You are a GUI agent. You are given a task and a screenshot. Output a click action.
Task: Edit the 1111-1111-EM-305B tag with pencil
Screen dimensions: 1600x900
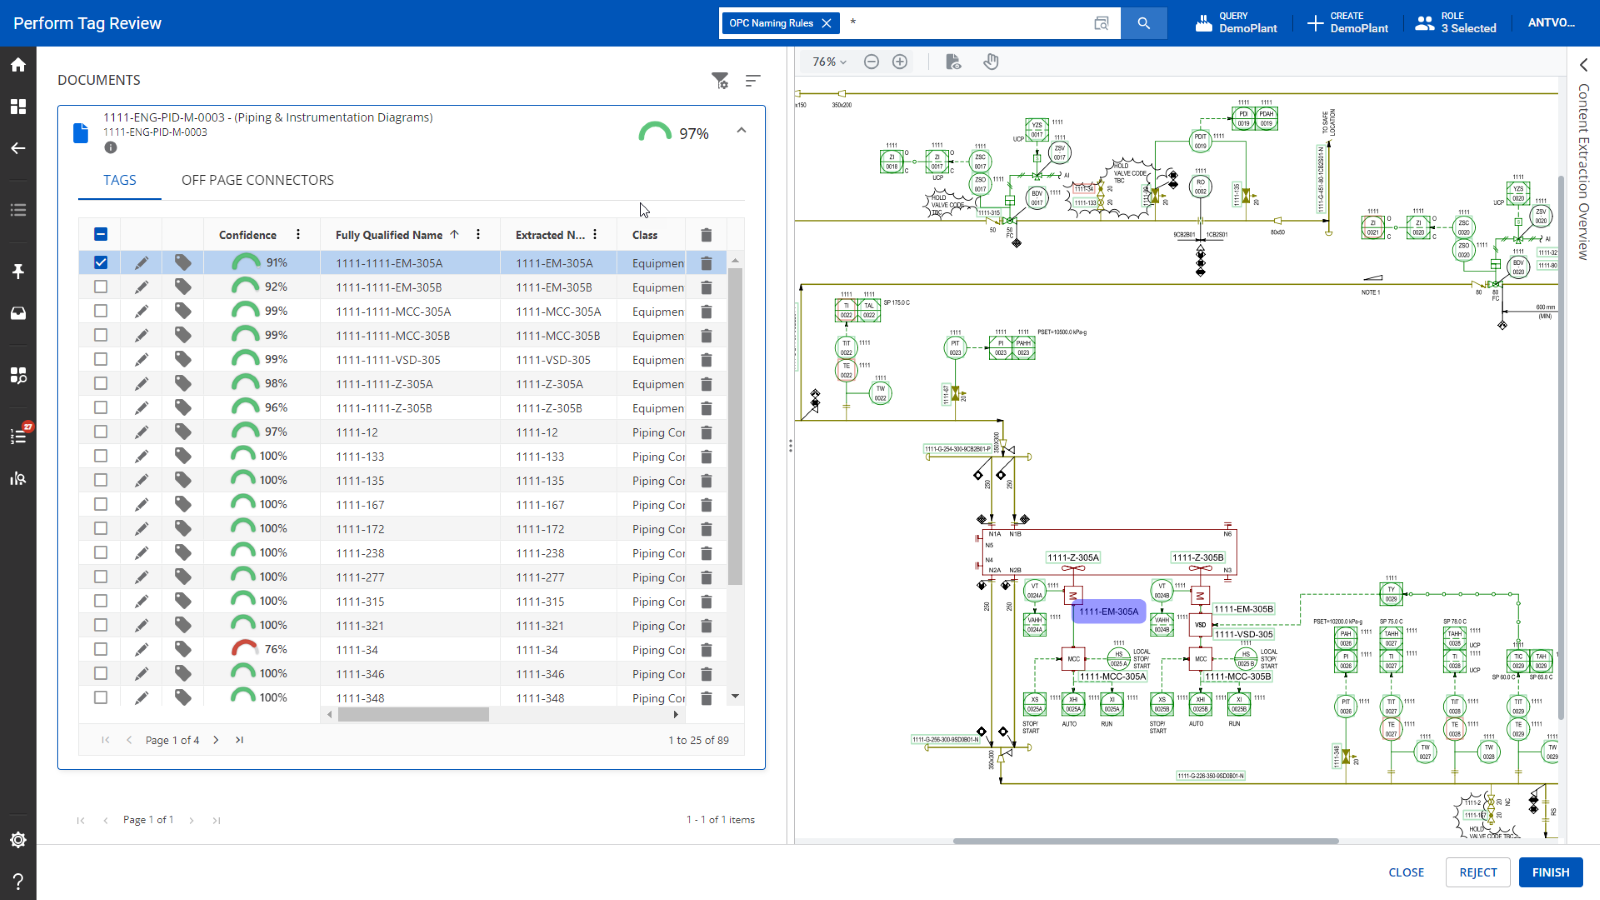click(142, 287)
